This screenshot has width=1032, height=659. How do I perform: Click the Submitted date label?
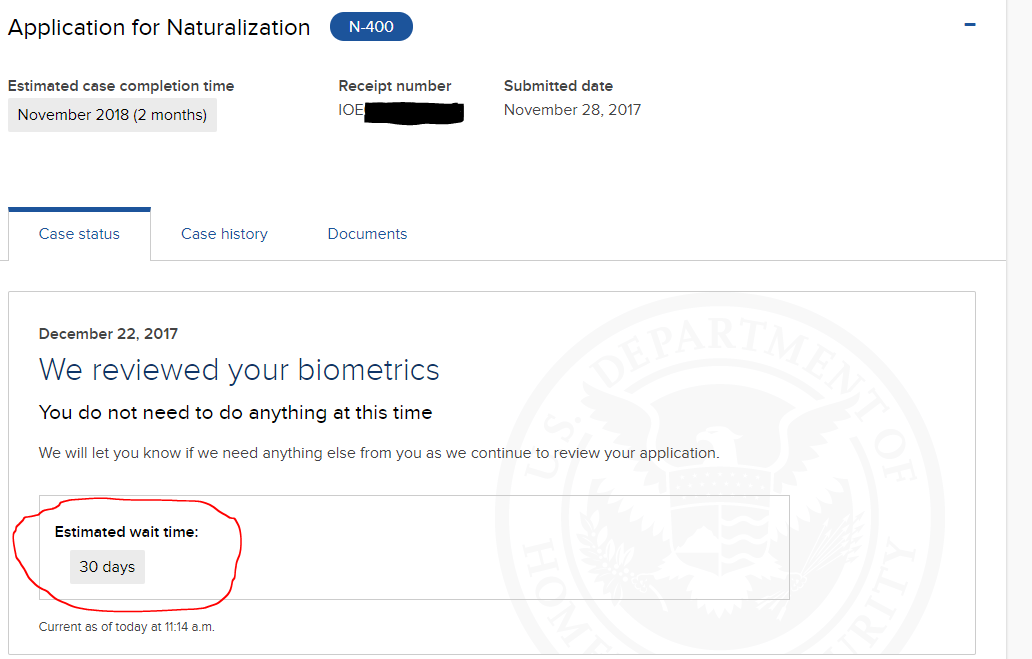pos(558,86)
